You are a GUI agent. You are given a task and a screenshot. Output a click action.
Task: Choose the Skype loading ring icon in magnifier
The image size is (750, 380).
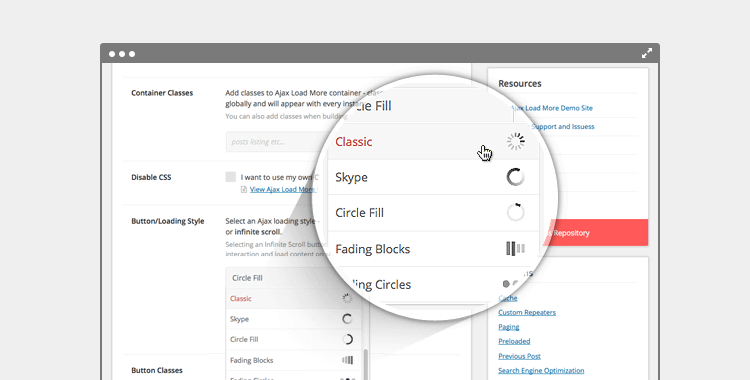coord(516,177)
